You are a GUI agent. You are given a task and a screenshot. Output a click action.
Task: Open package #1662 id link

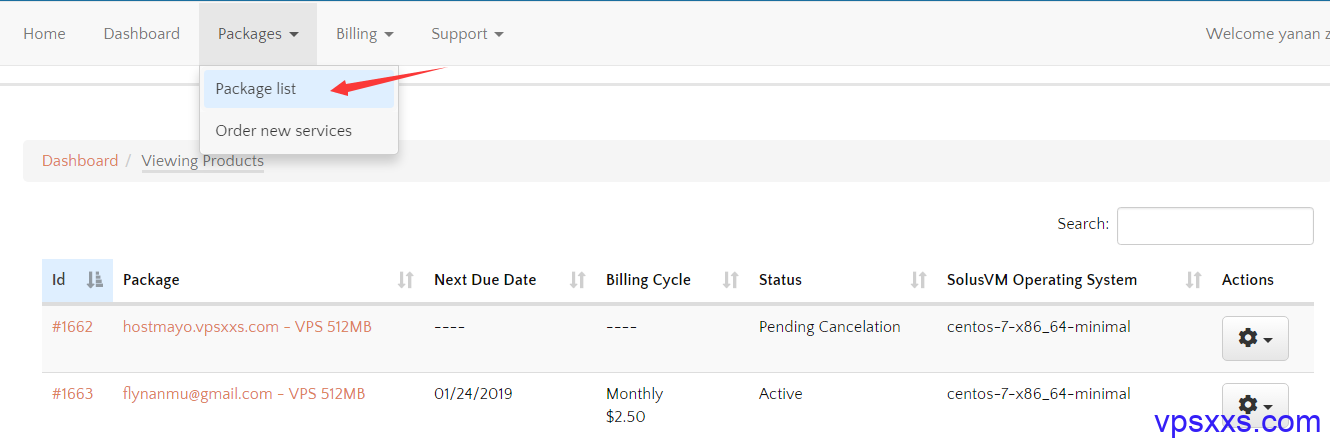[72, 327]
